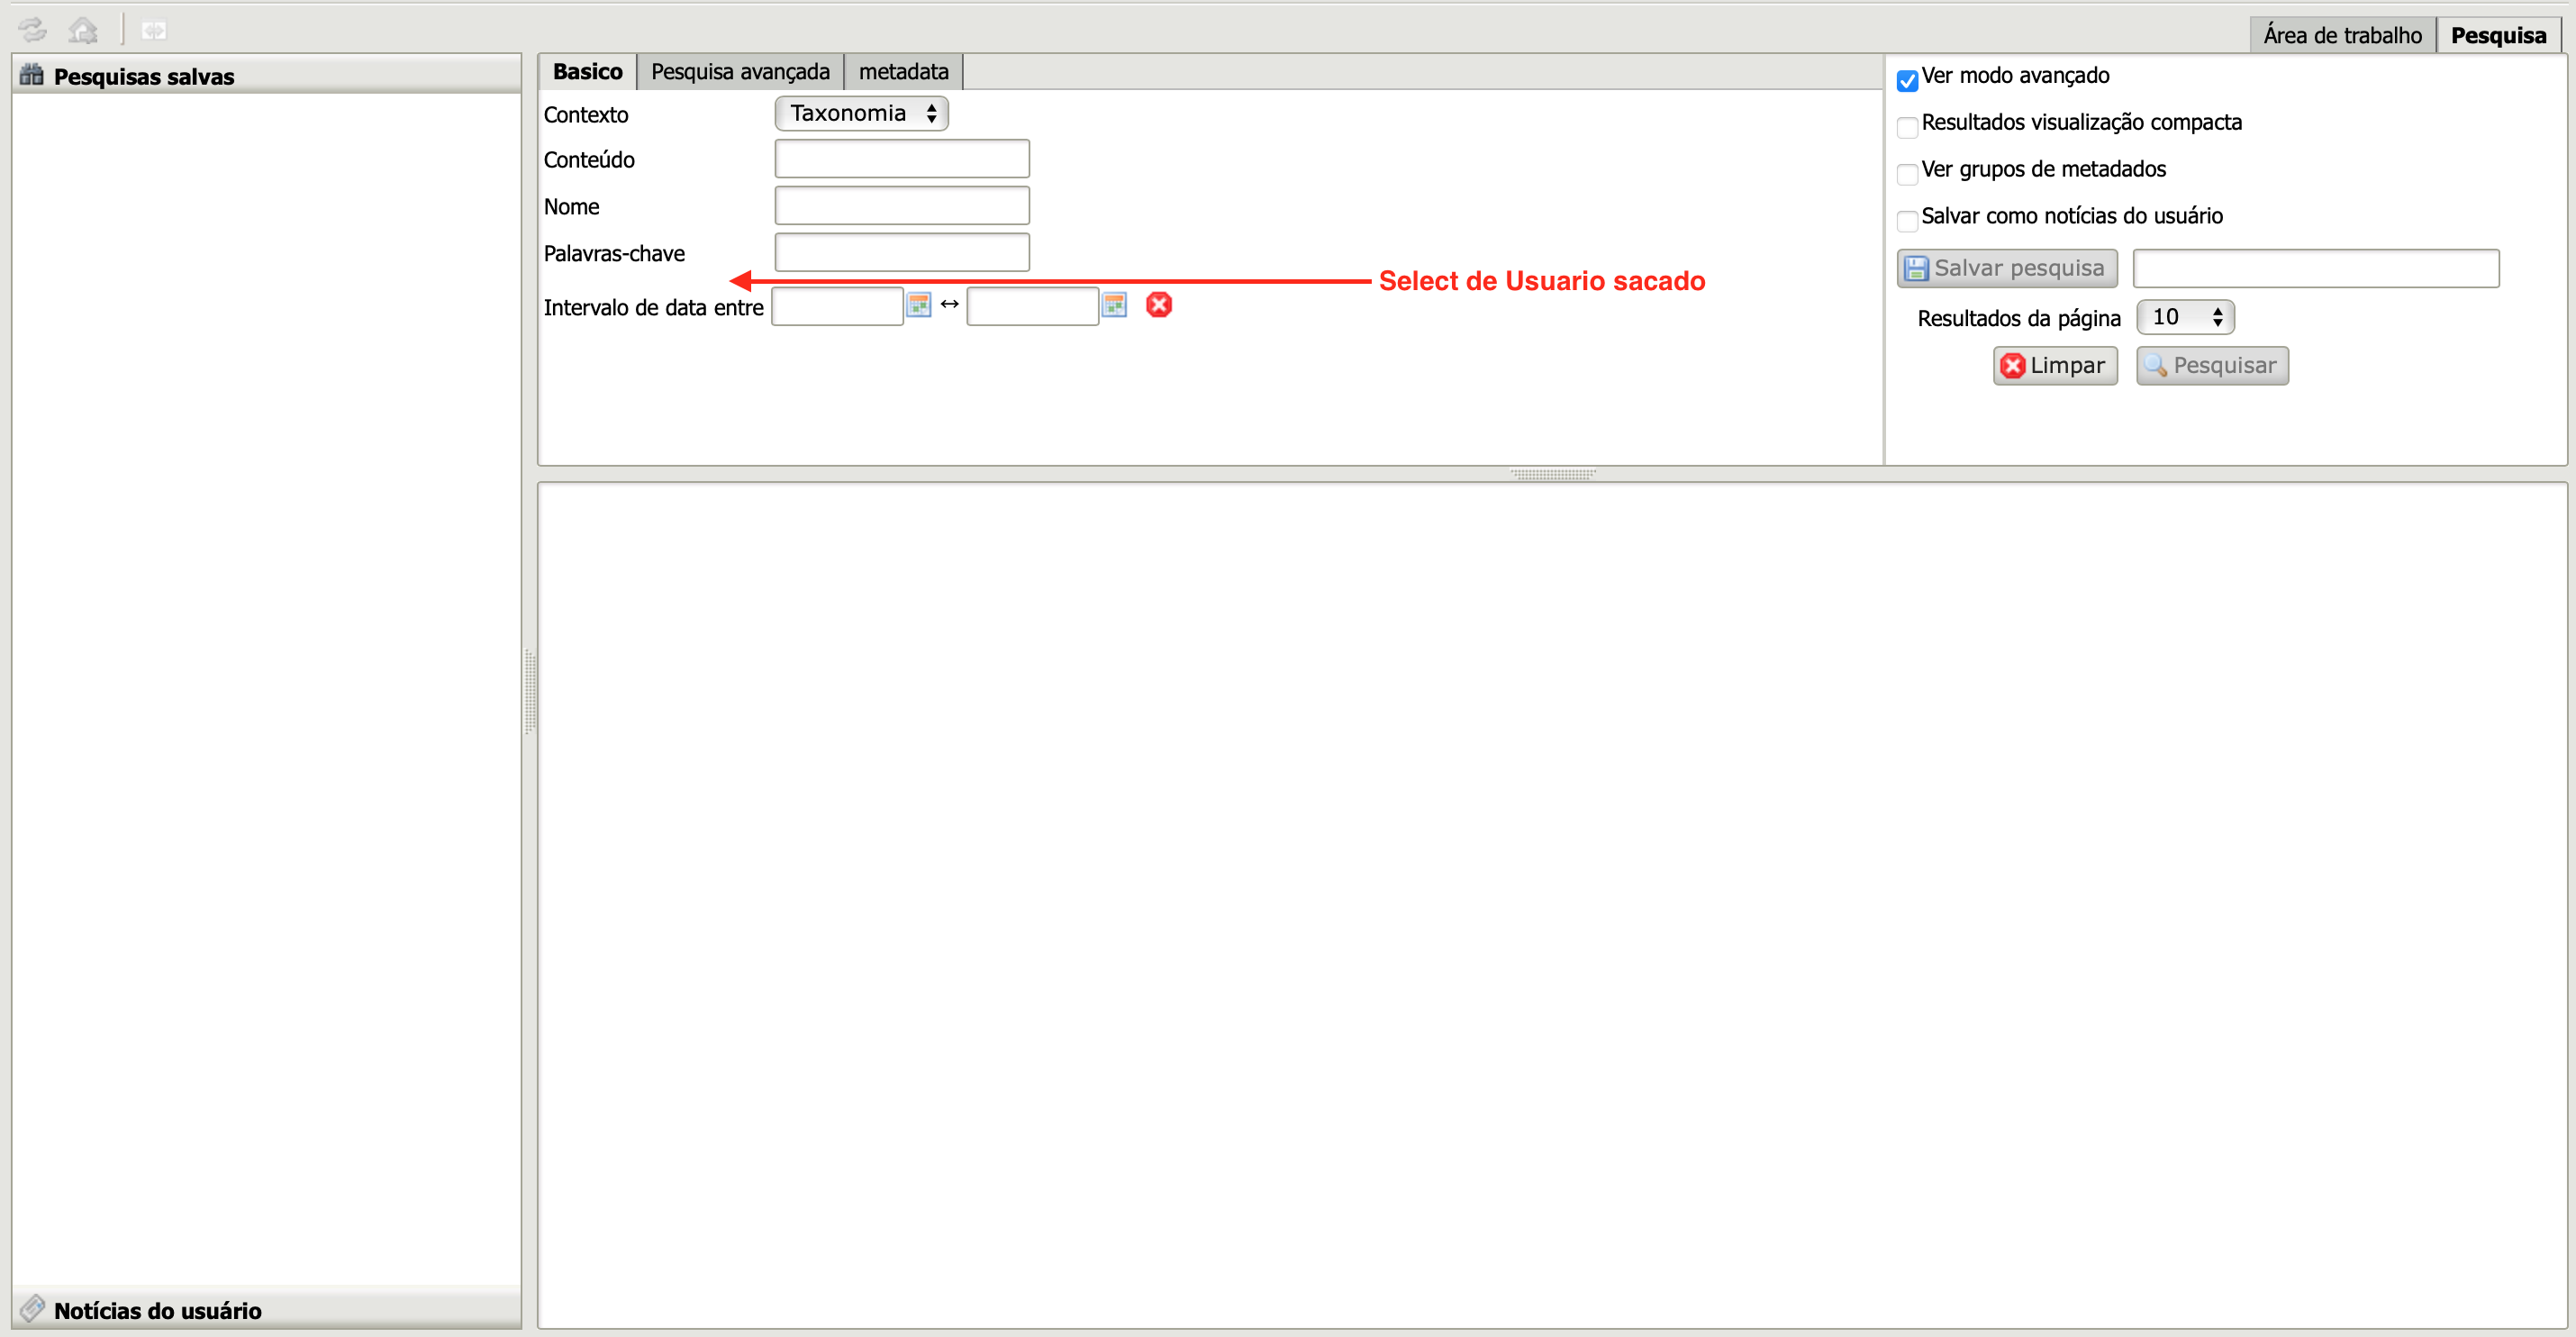
Task: Open the start date calendar picker
Action: pyautogui.click(x=918, y=305)
